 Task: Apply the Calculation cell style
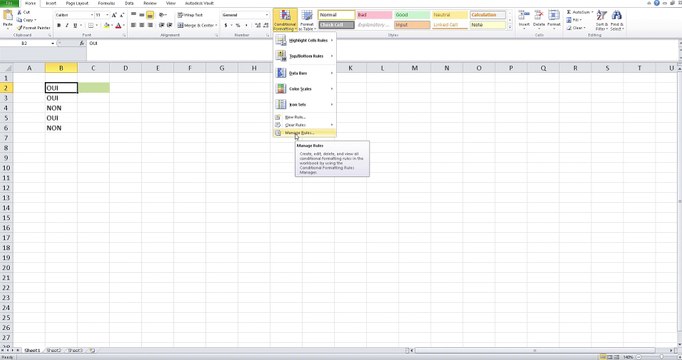point(488,15)
